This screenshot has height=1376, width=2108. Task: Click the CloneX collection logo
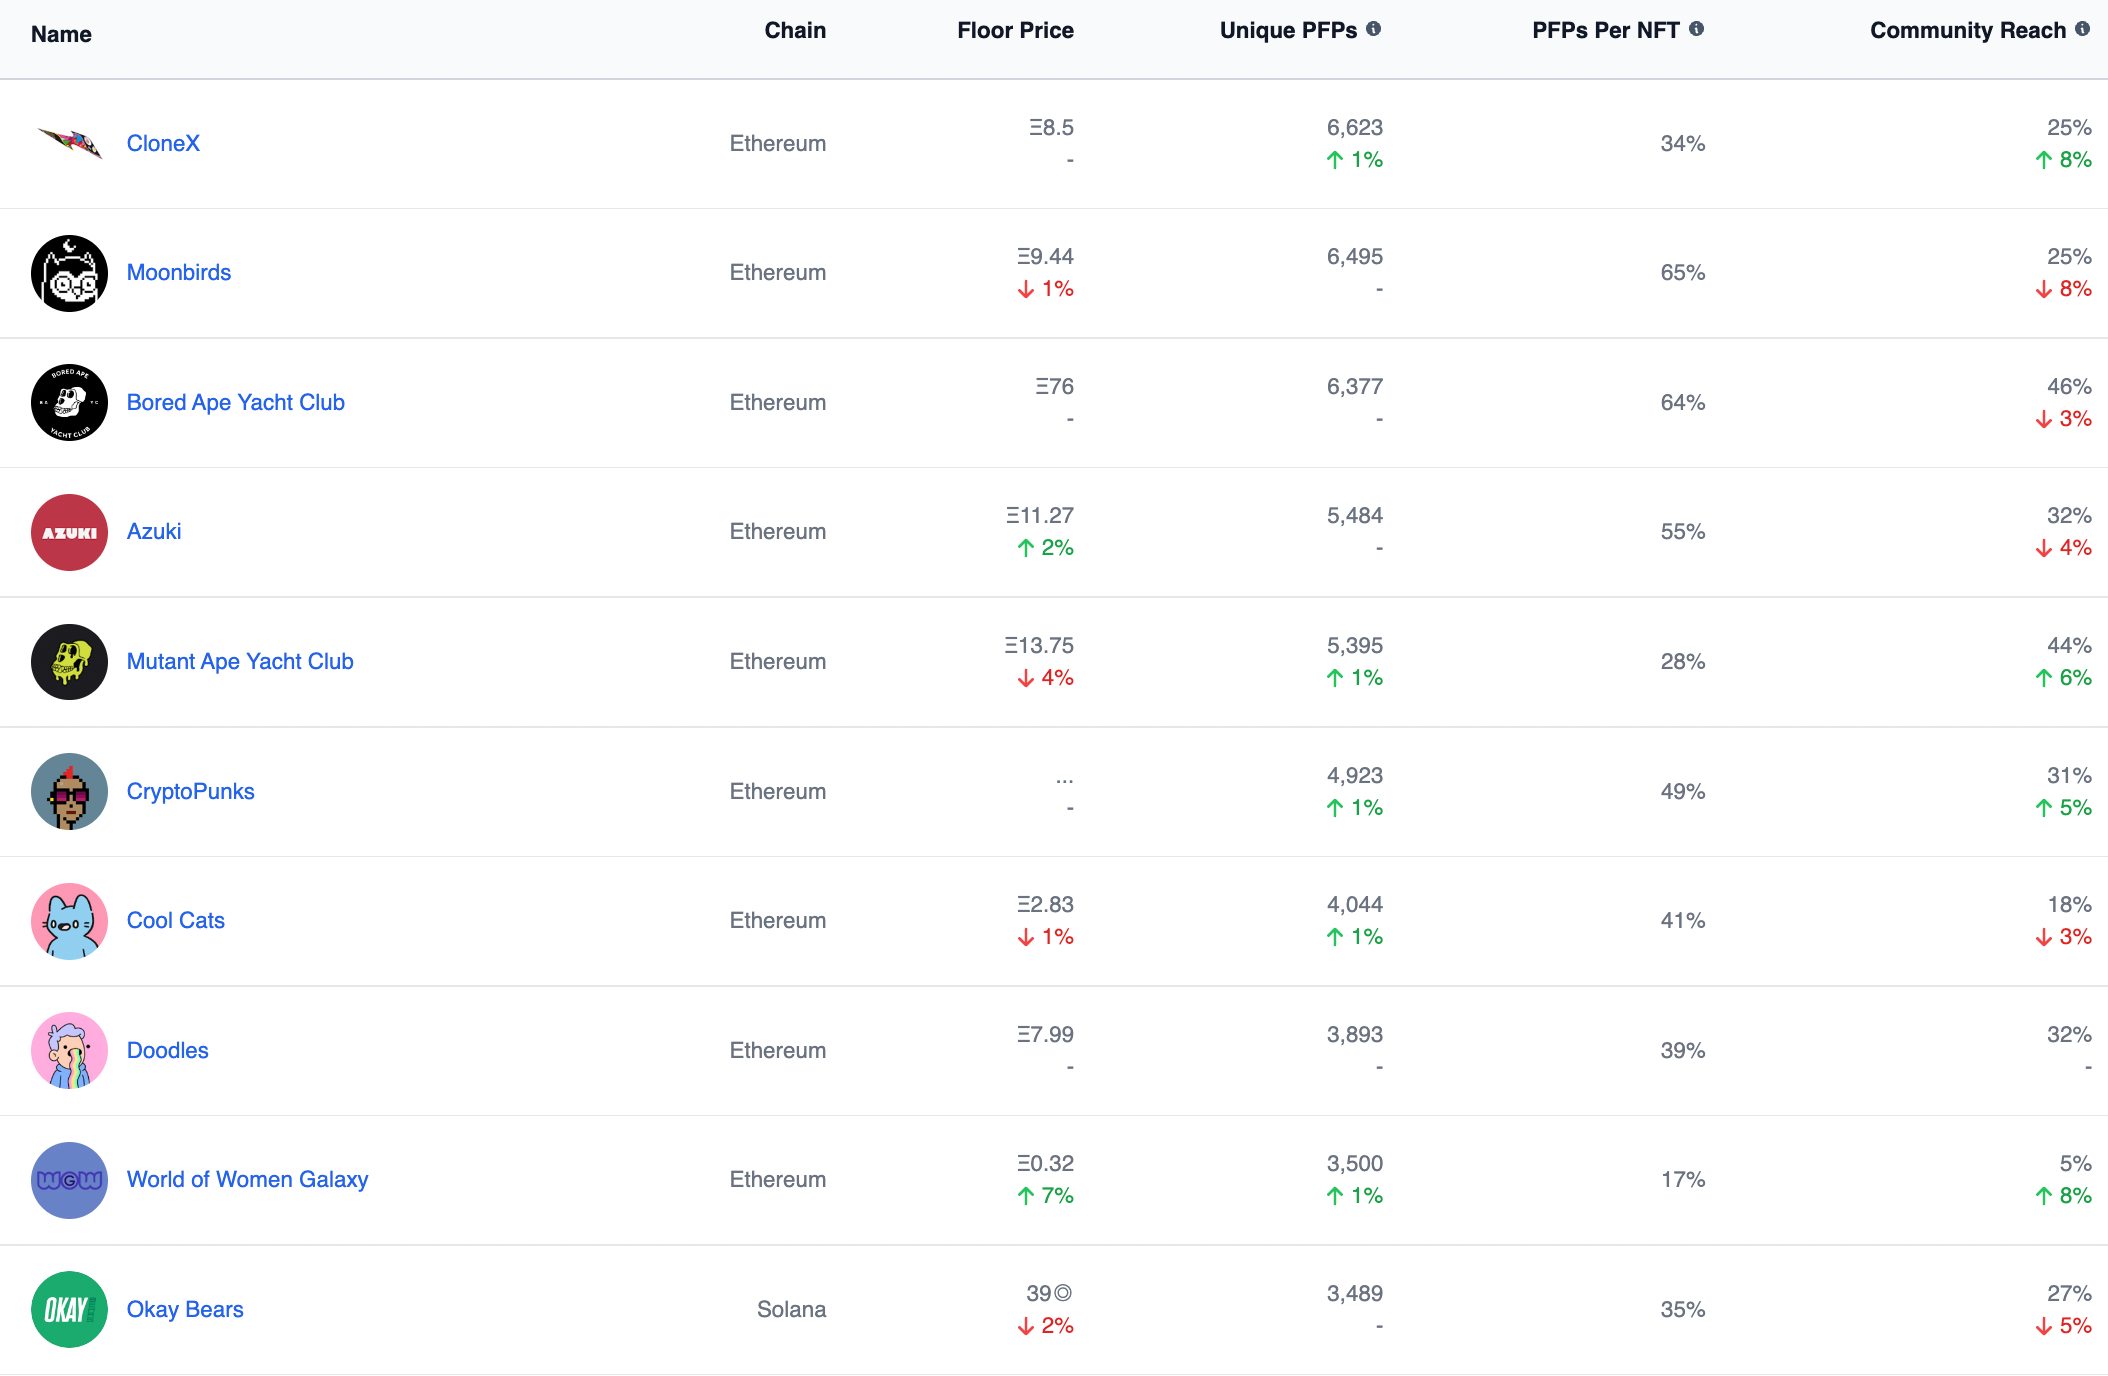pyautogui.click(x=69, y=144)
